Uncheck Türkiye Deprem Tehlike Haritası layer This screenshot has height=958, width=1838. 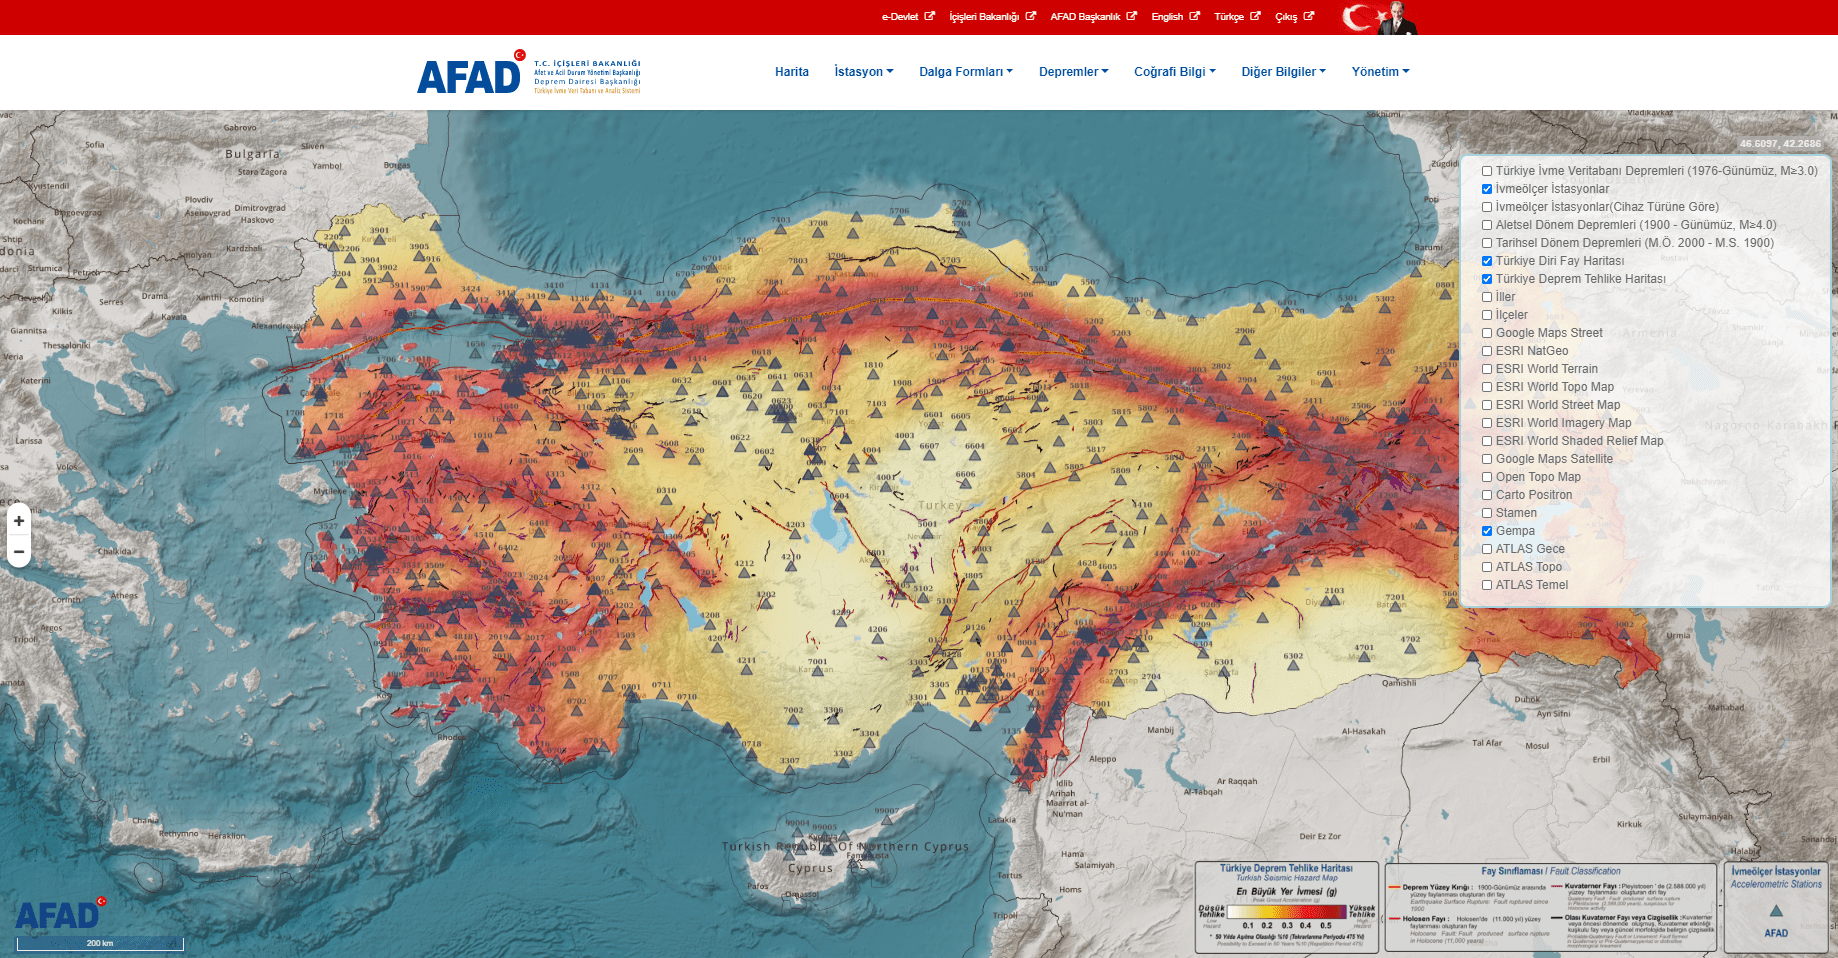click(1487, 279)
